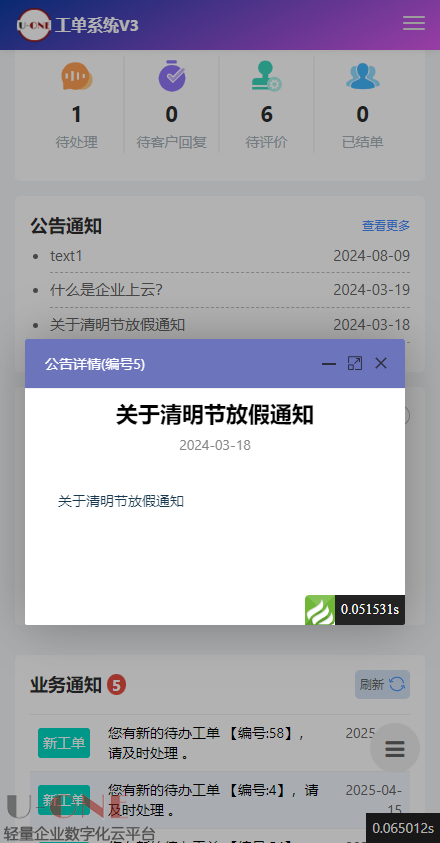The image size is (440, 843).
Task: Click the green flame debug icon in dialog
Action: pyautogui.click(x=320, y=610)
